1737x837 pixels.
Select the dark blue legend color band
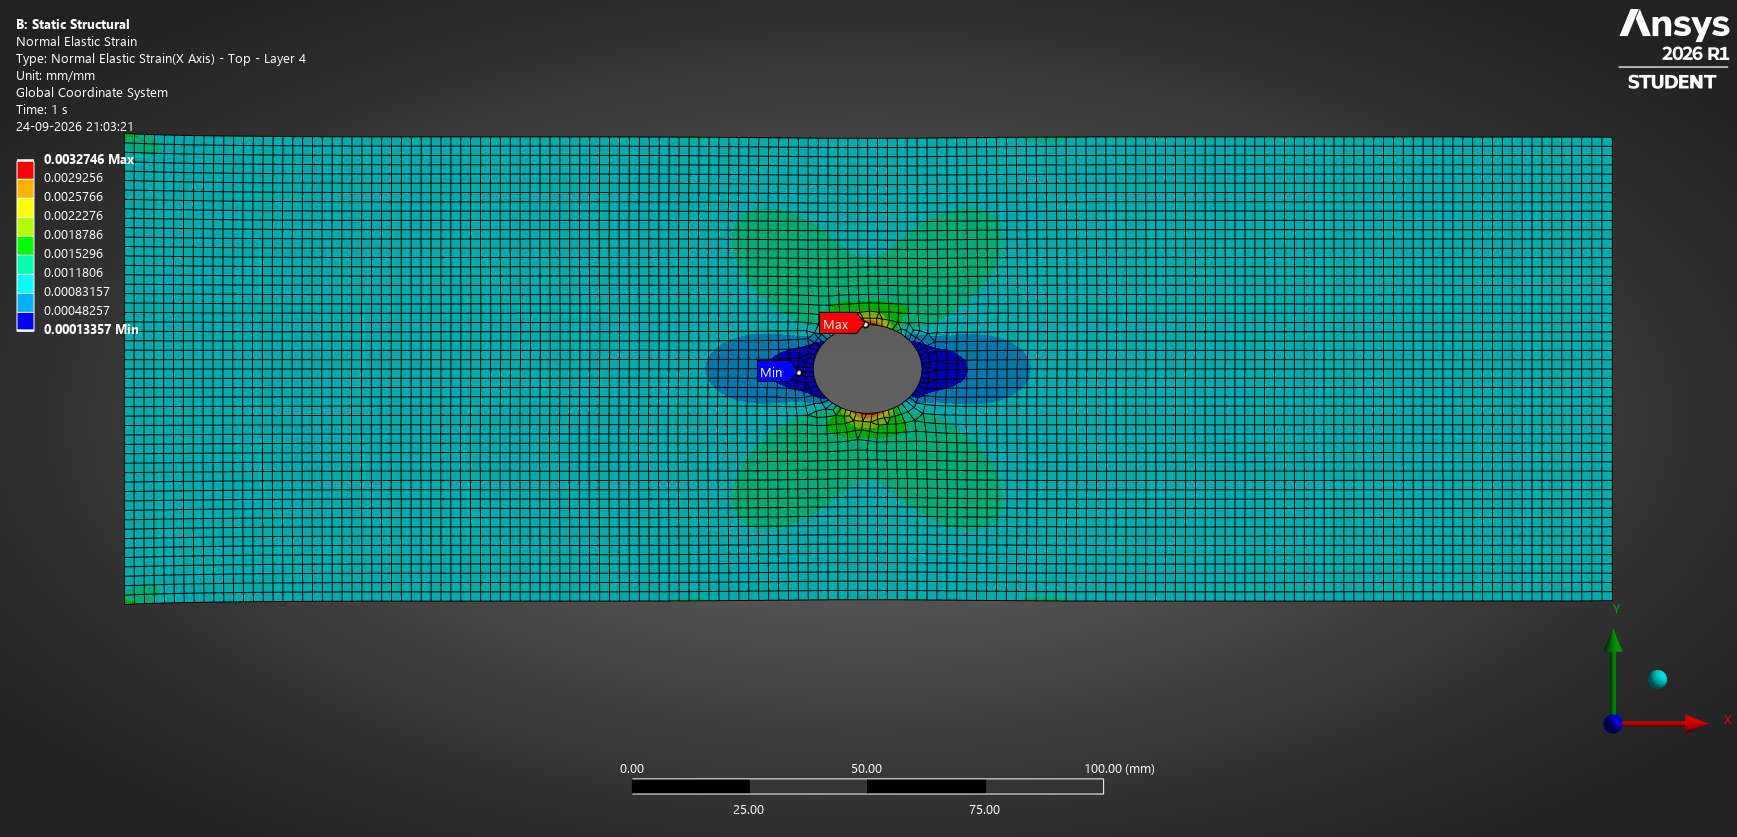(x=25, y=321)
